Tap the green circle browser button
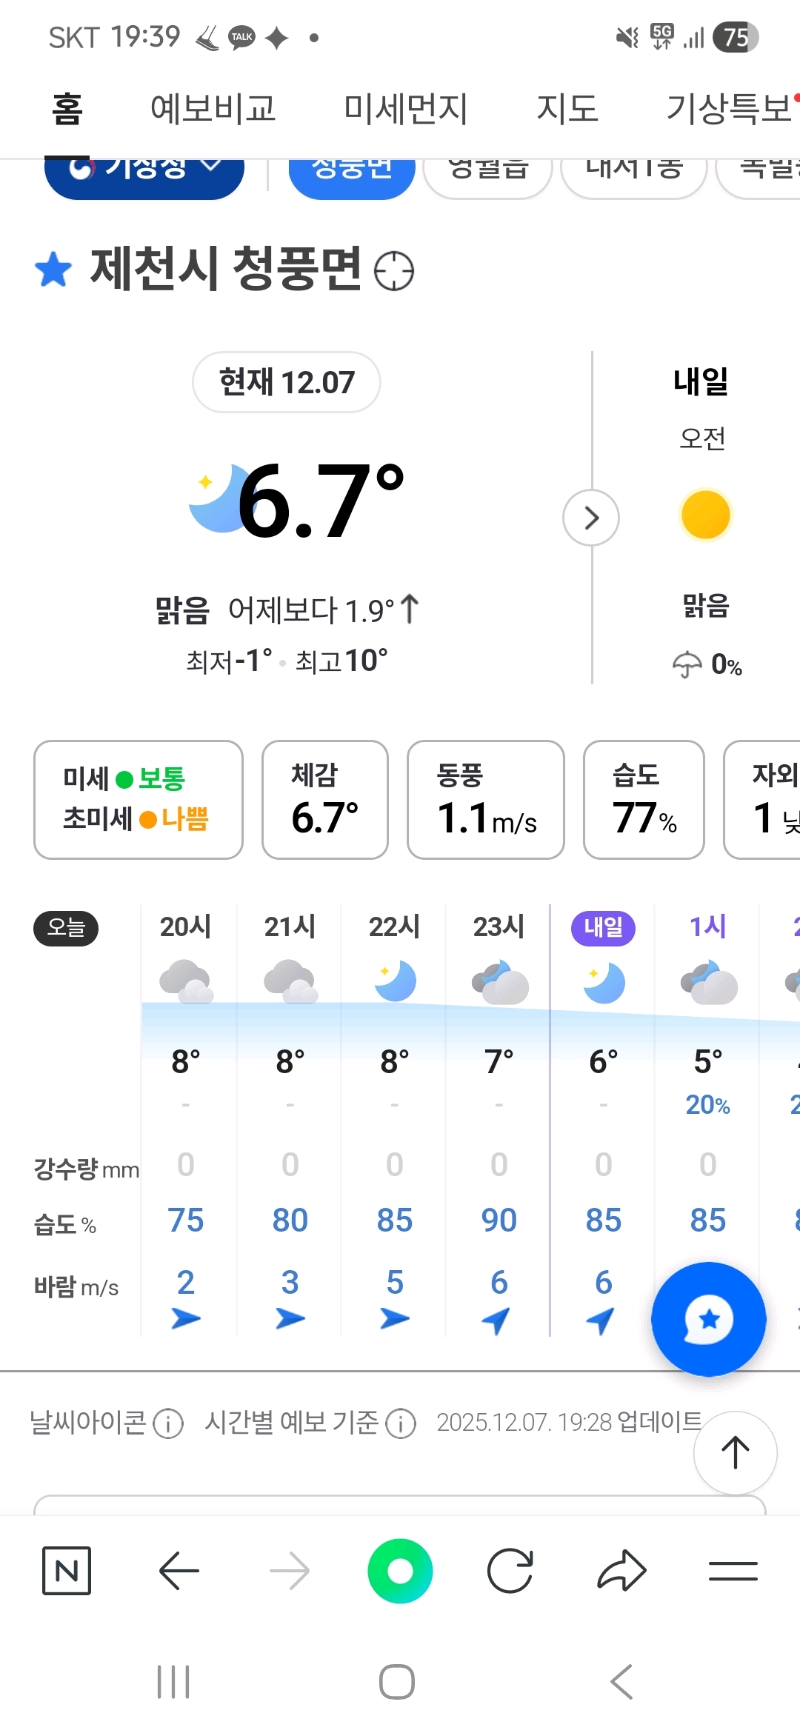This screenshot has height=1733, width=800. 400,1570
